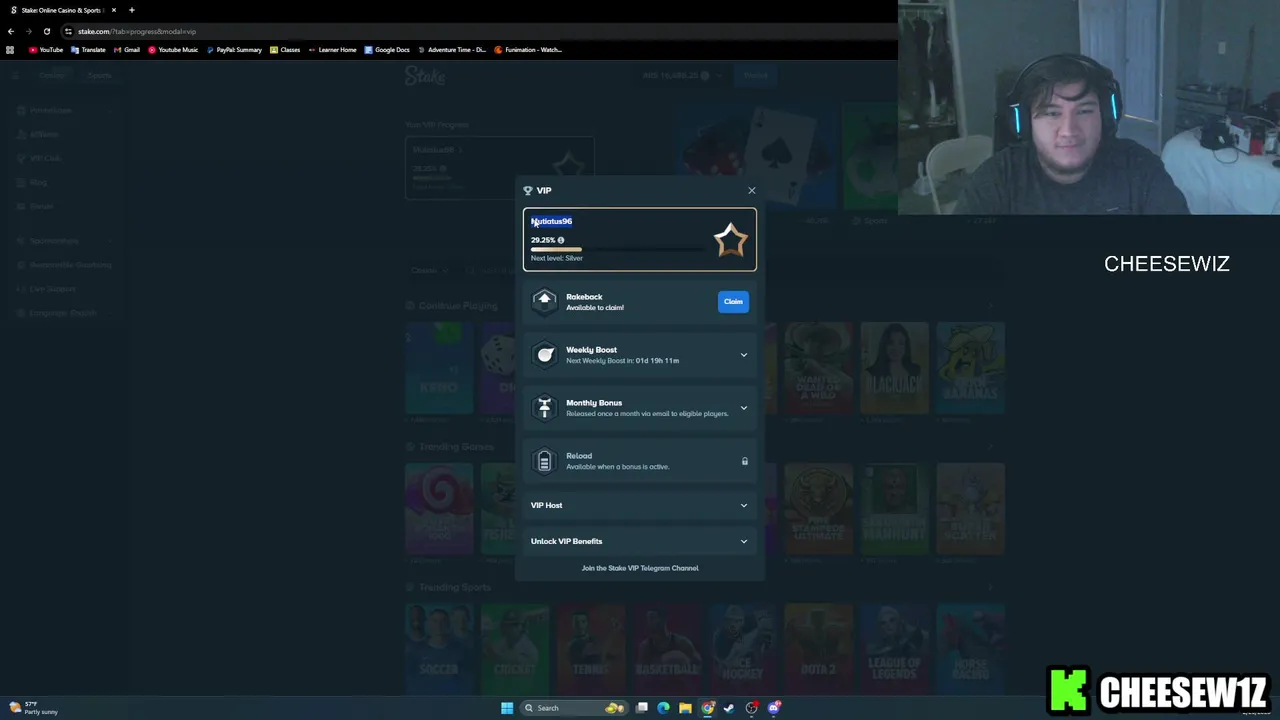This screenshot has width=1280, height=720.
Task: Open the Classes bookmark
Action: pos(285,49)
